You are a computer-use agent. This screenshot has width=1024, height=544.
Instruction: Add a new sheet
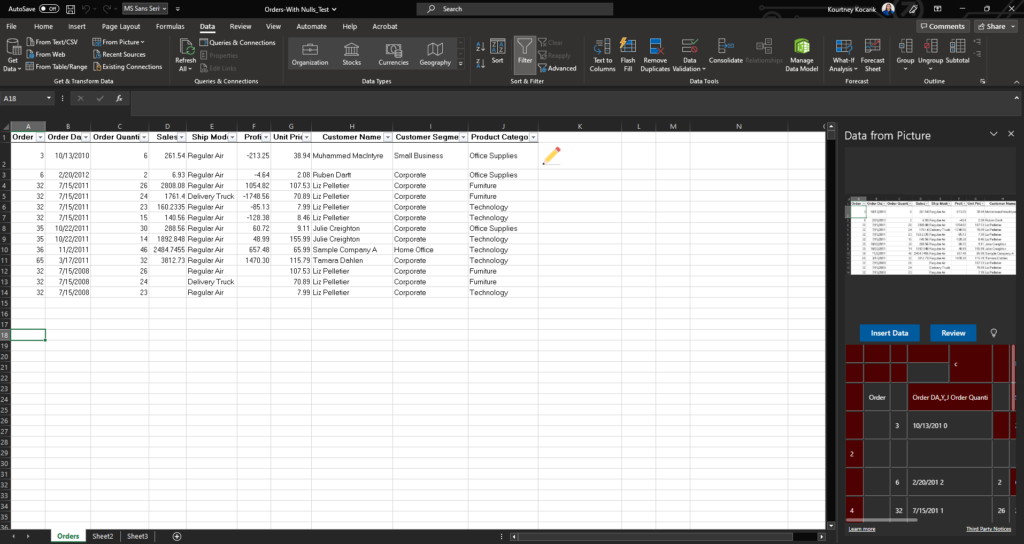tap(177, 536)
